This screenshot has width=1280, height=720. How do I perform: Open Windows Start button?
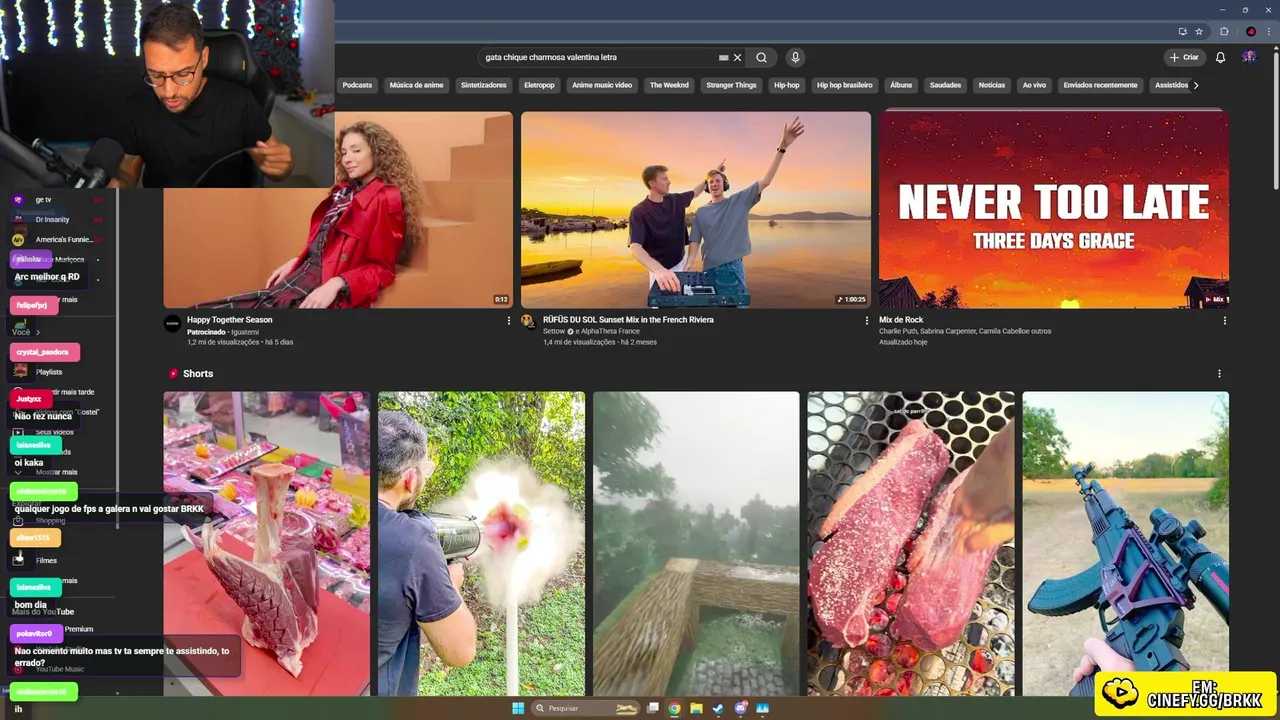518,708
